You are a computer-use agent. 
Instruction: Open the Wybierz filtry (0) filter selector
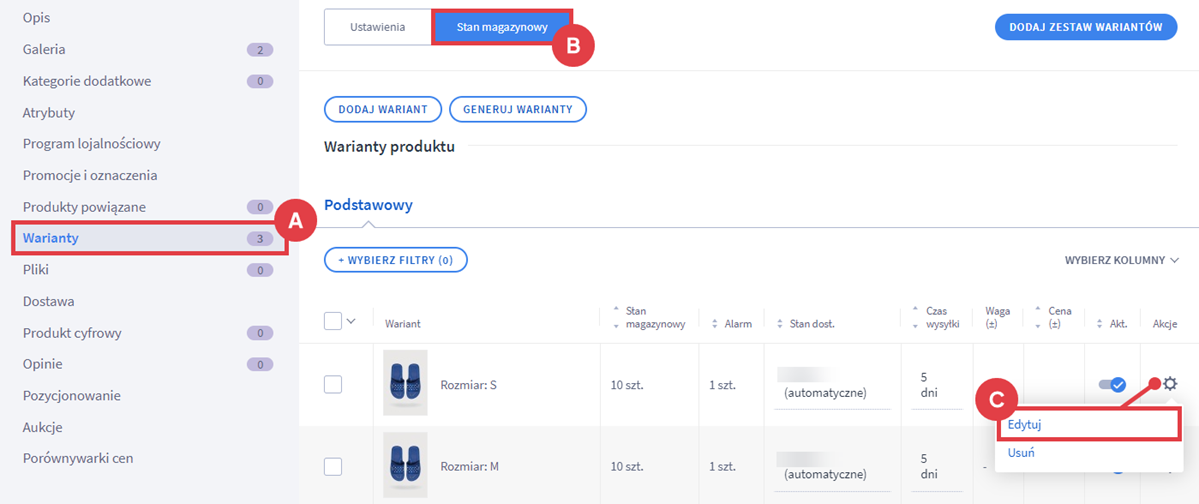pos(395,260)
